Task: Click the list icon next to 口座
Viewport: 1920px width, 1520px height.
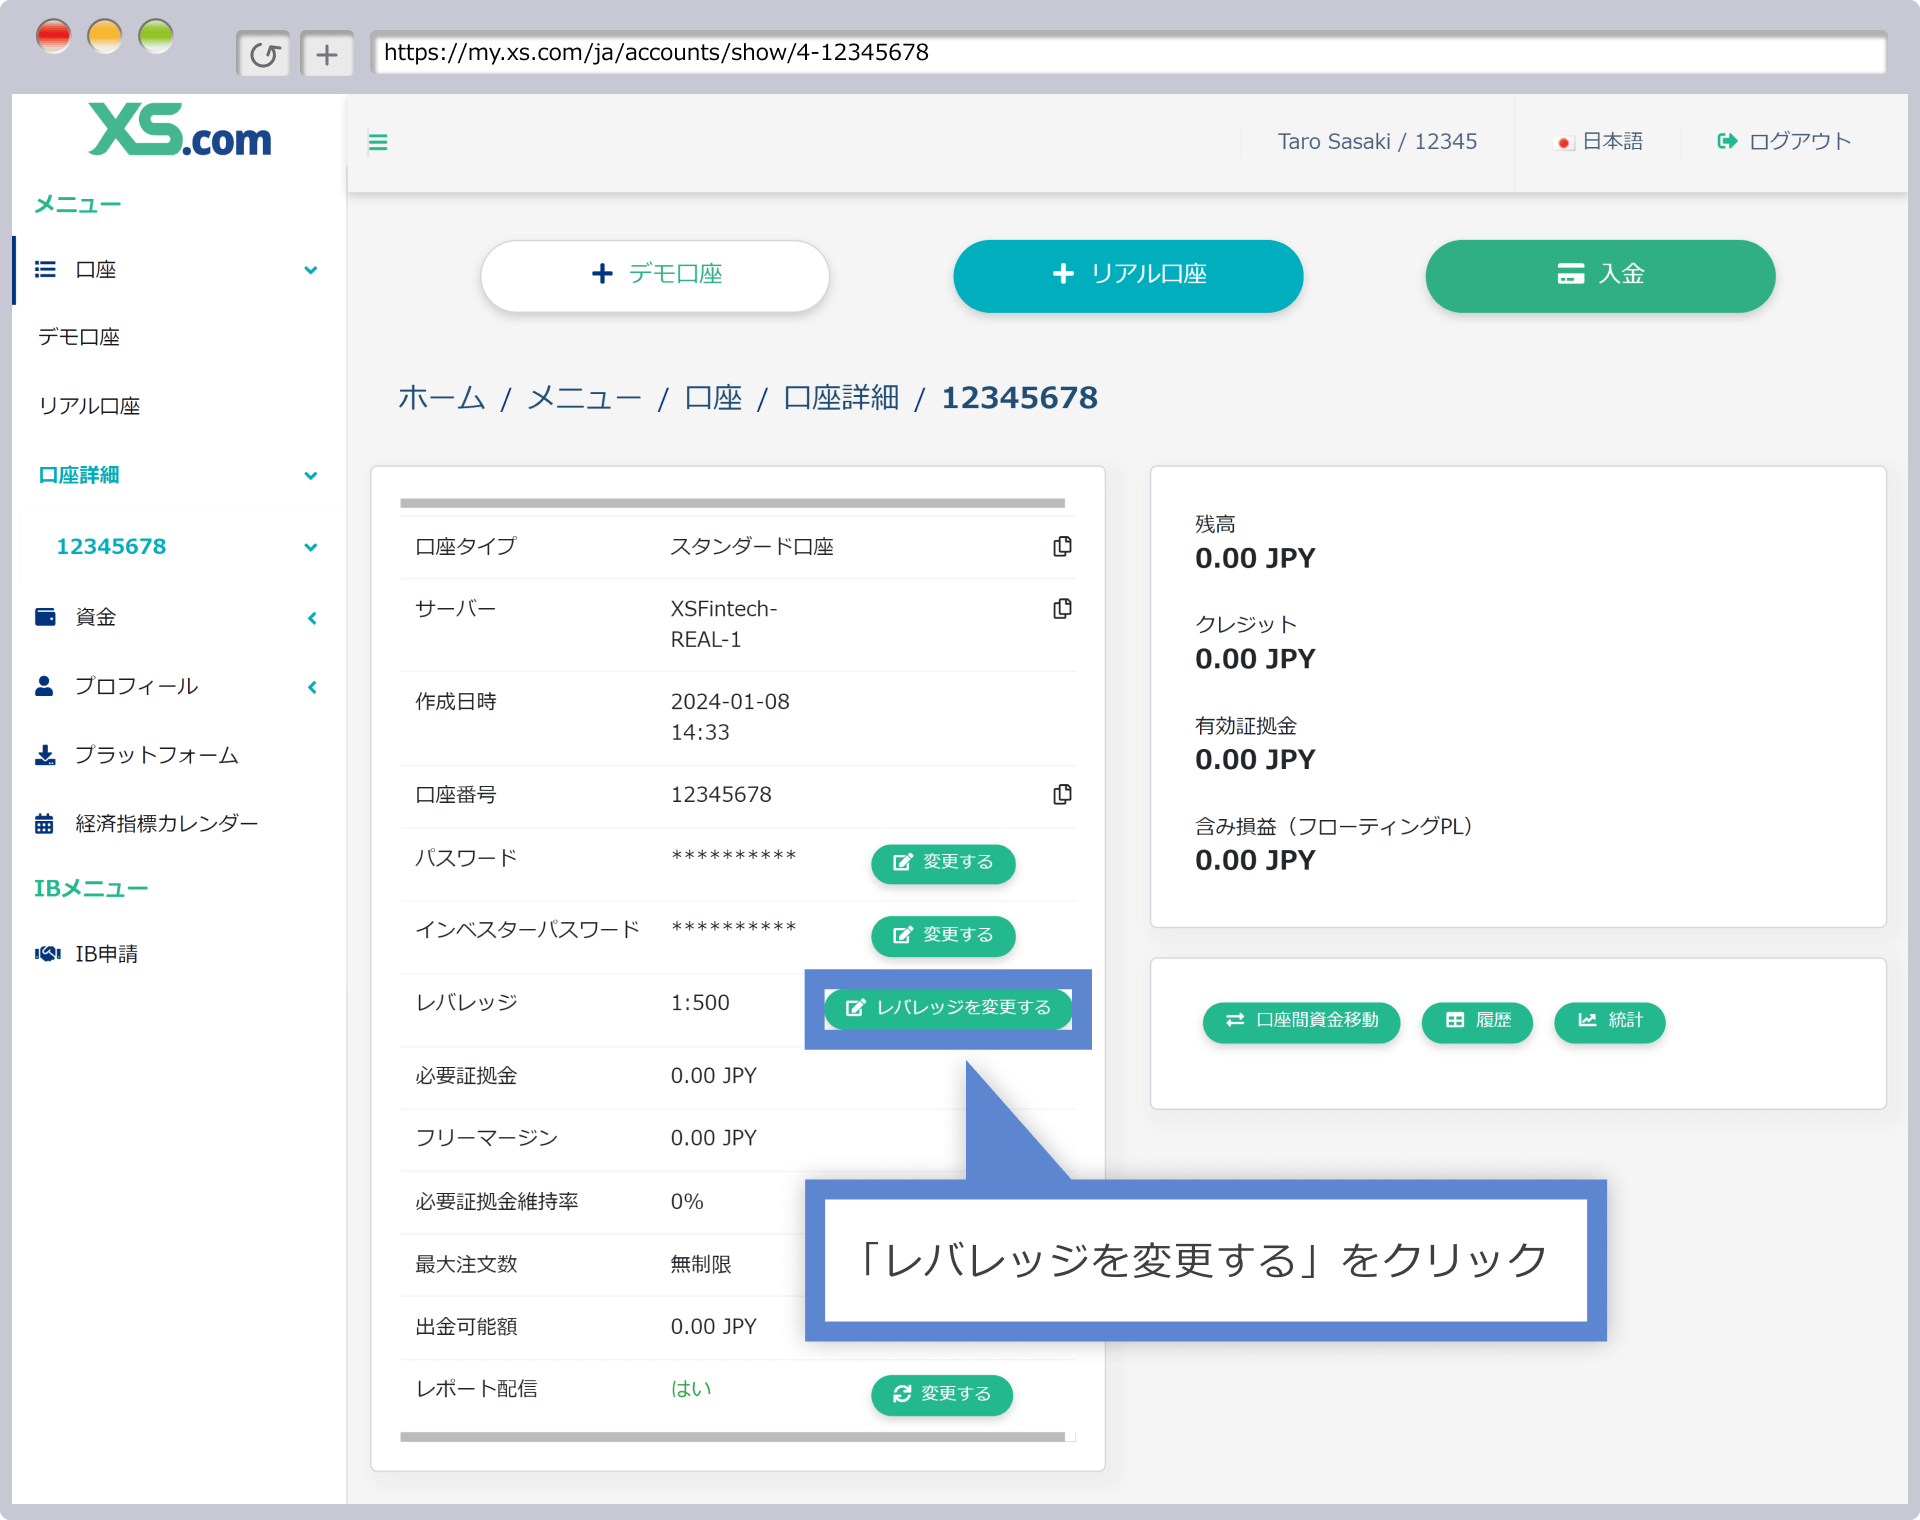Action: tap(45, 269)
